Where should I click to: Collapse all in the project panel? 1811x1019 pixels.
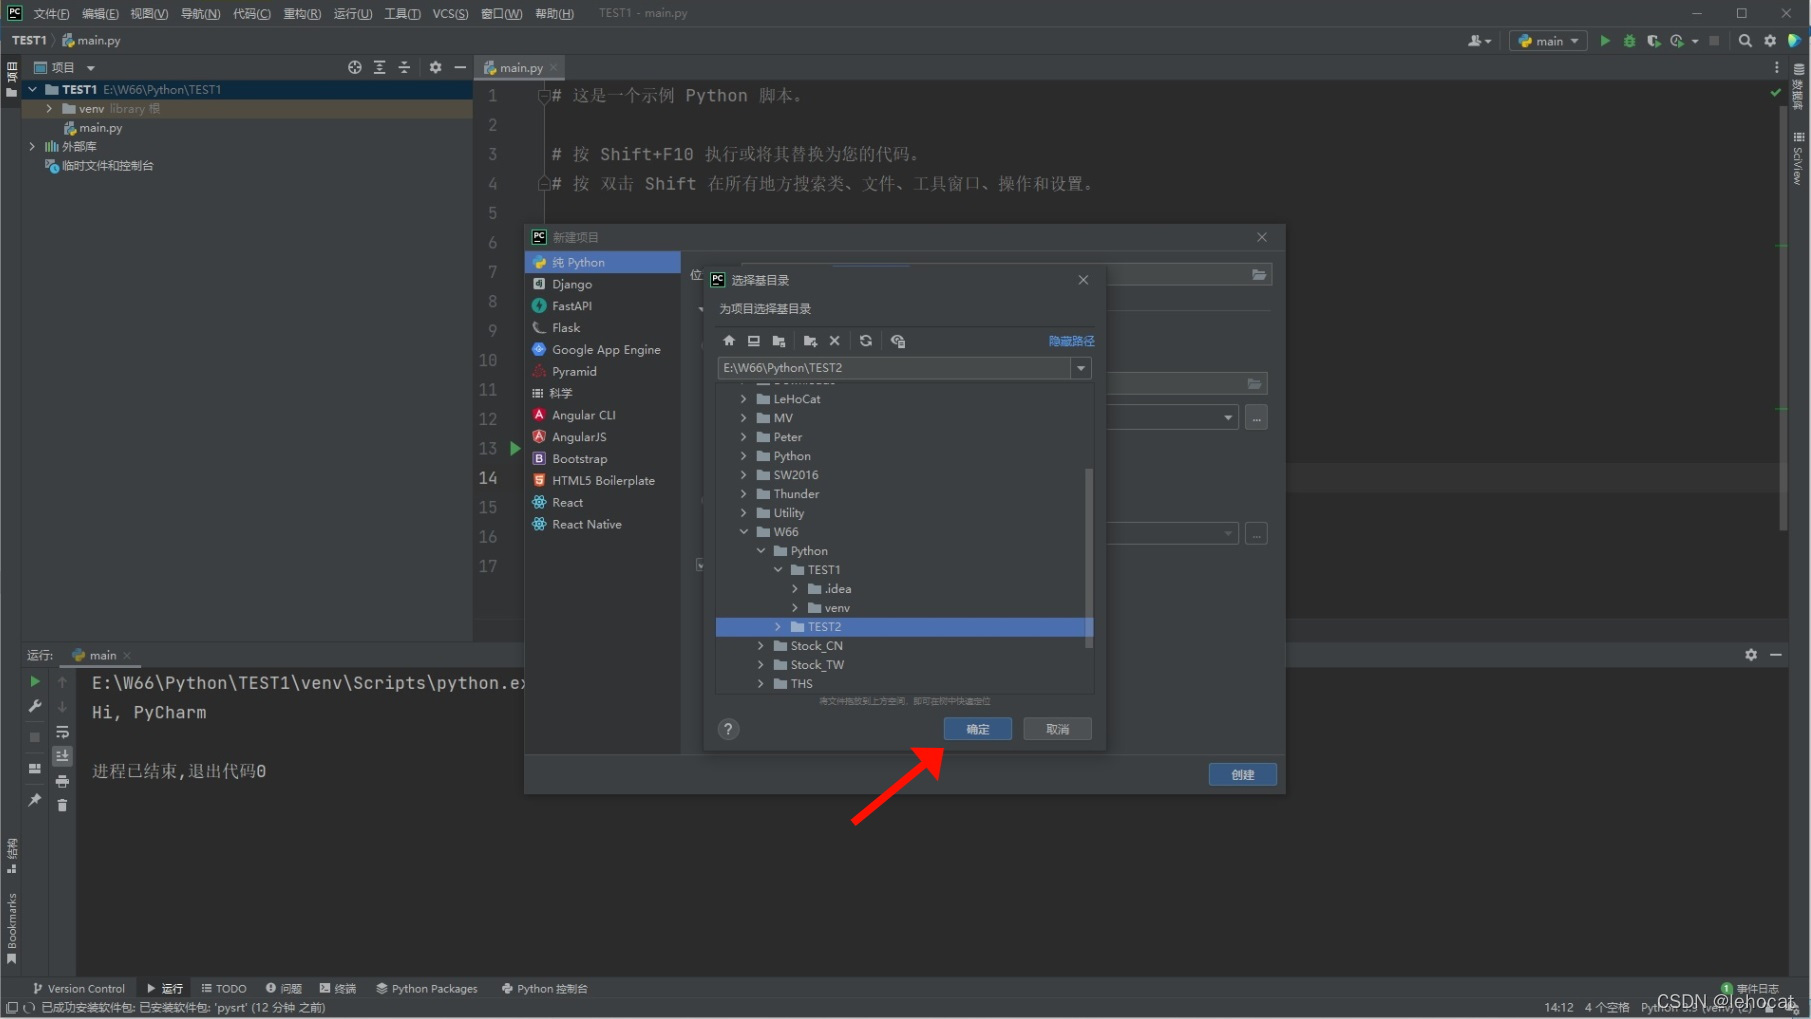(x=404, y=67)
